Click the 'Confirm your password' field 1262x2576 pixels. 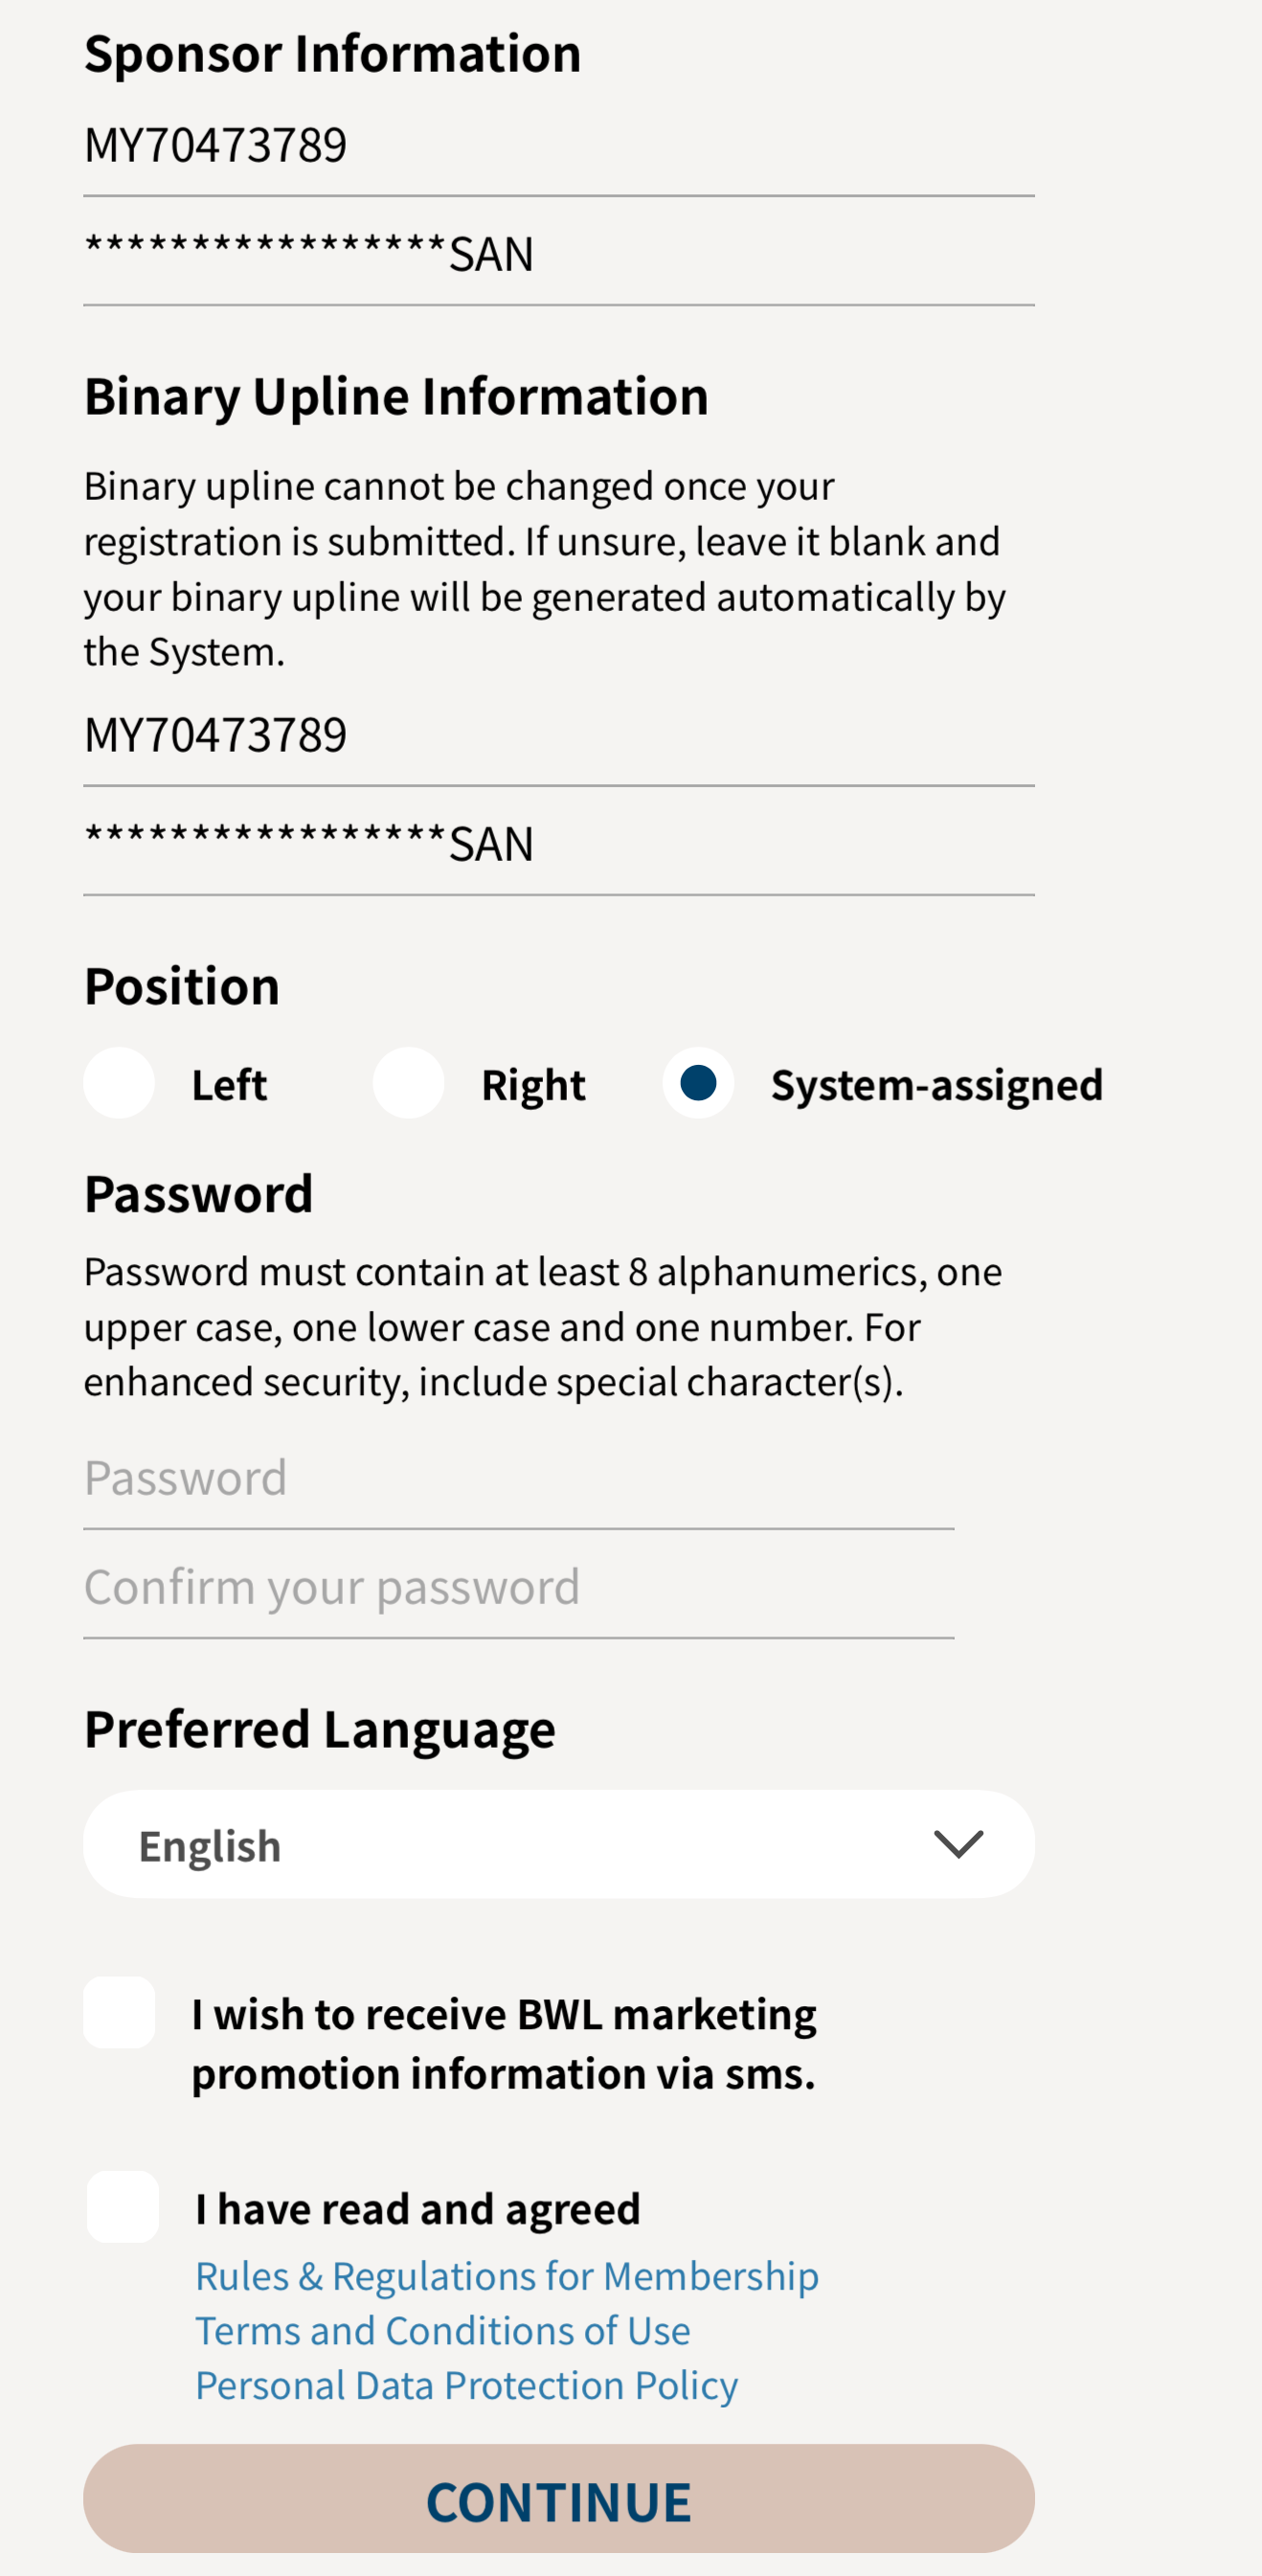518,1587
